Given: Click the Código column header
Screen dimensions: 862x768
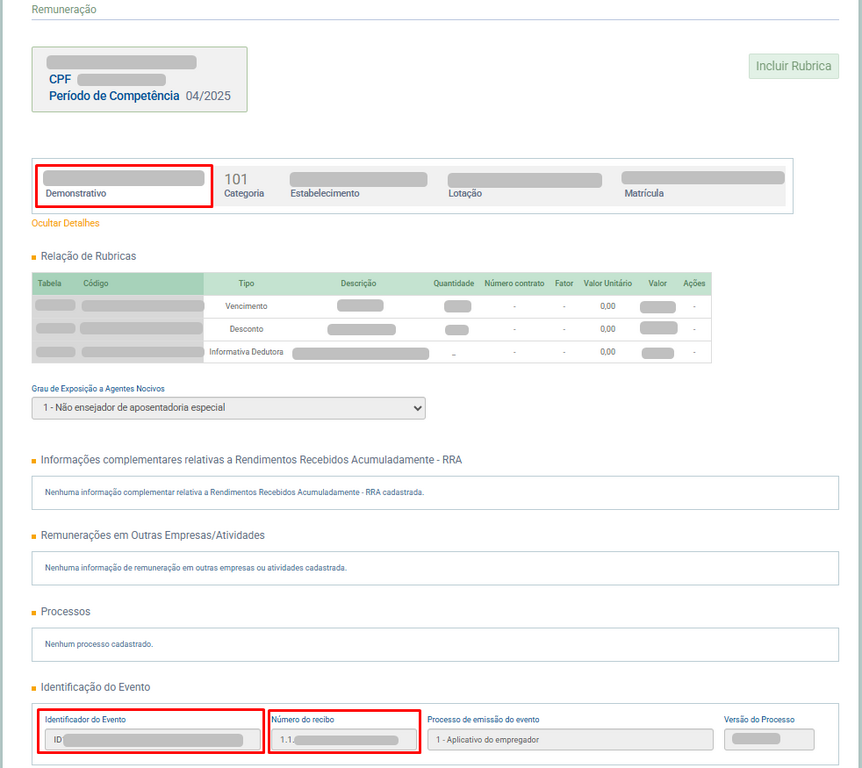Looking at the screenshot, I should pyautogui.click(x=96, y=284).
